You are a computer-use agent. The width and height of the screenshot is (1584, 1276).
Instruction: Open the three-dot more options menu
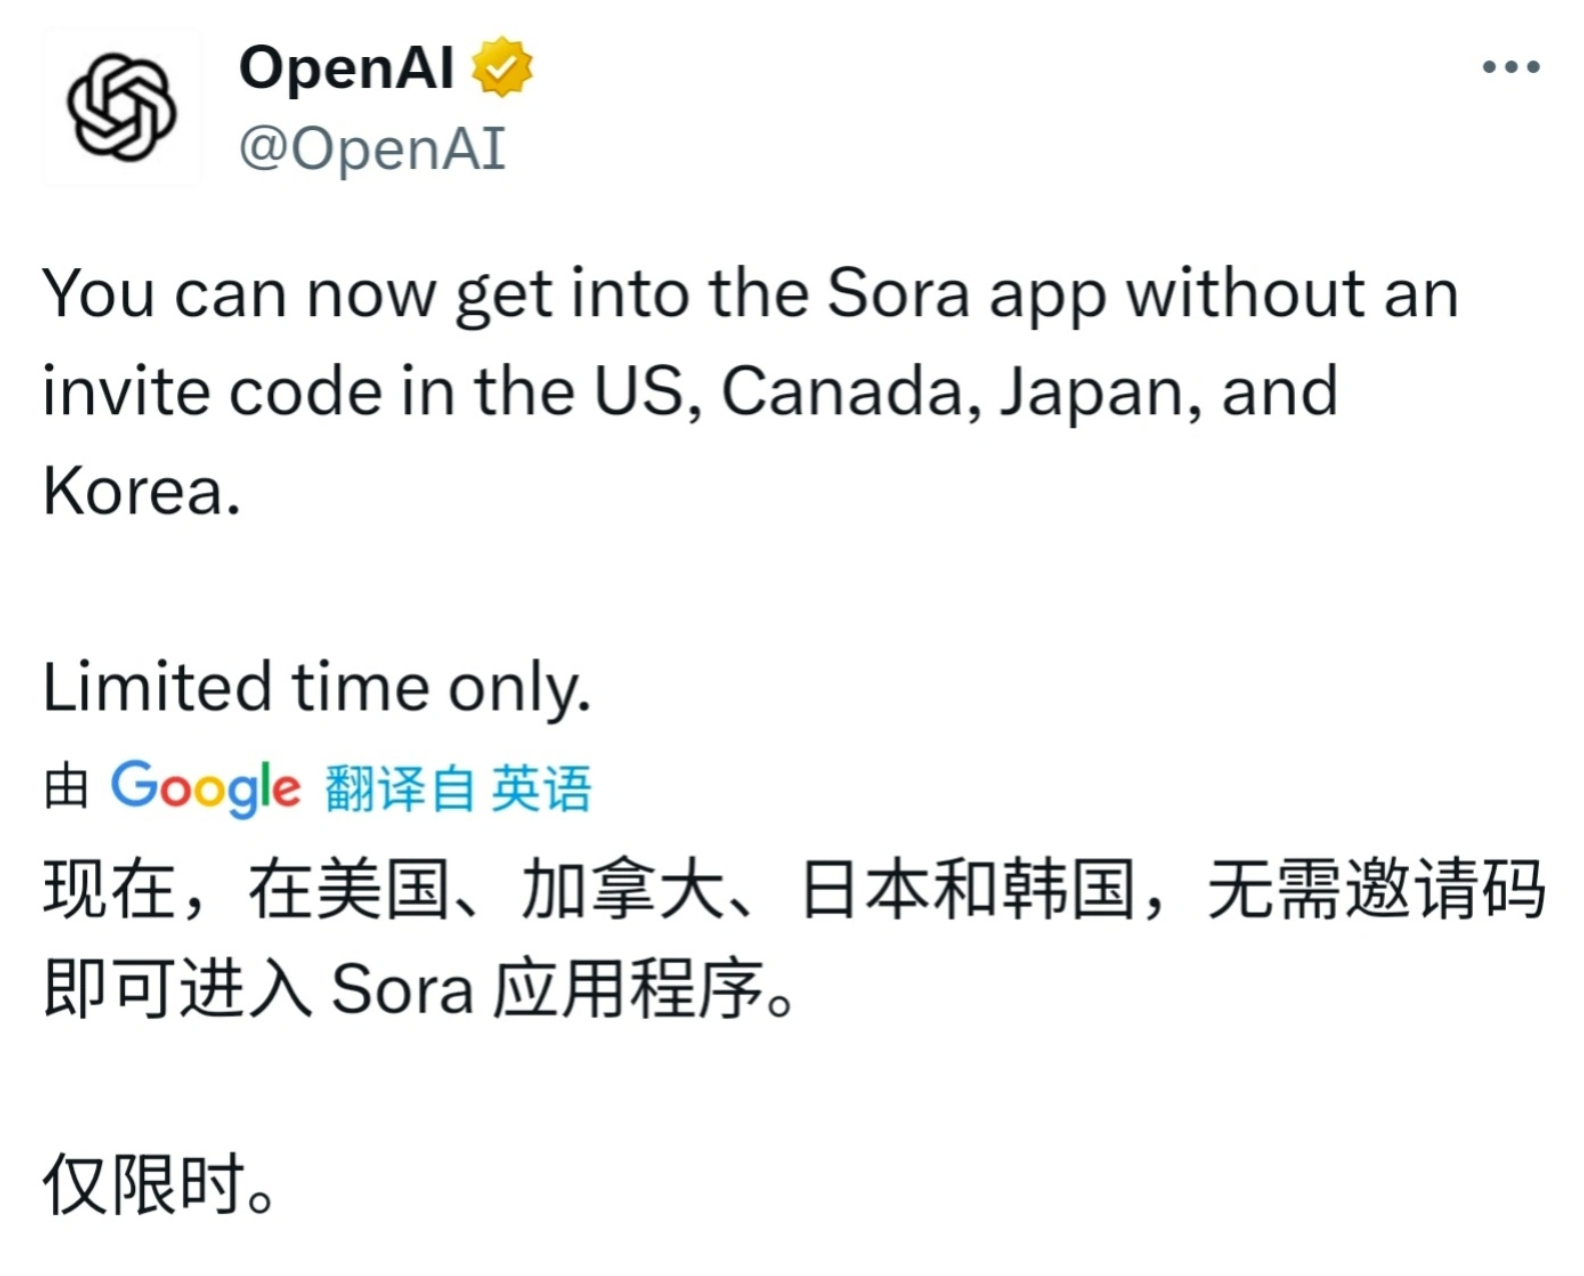[1511, 67]
